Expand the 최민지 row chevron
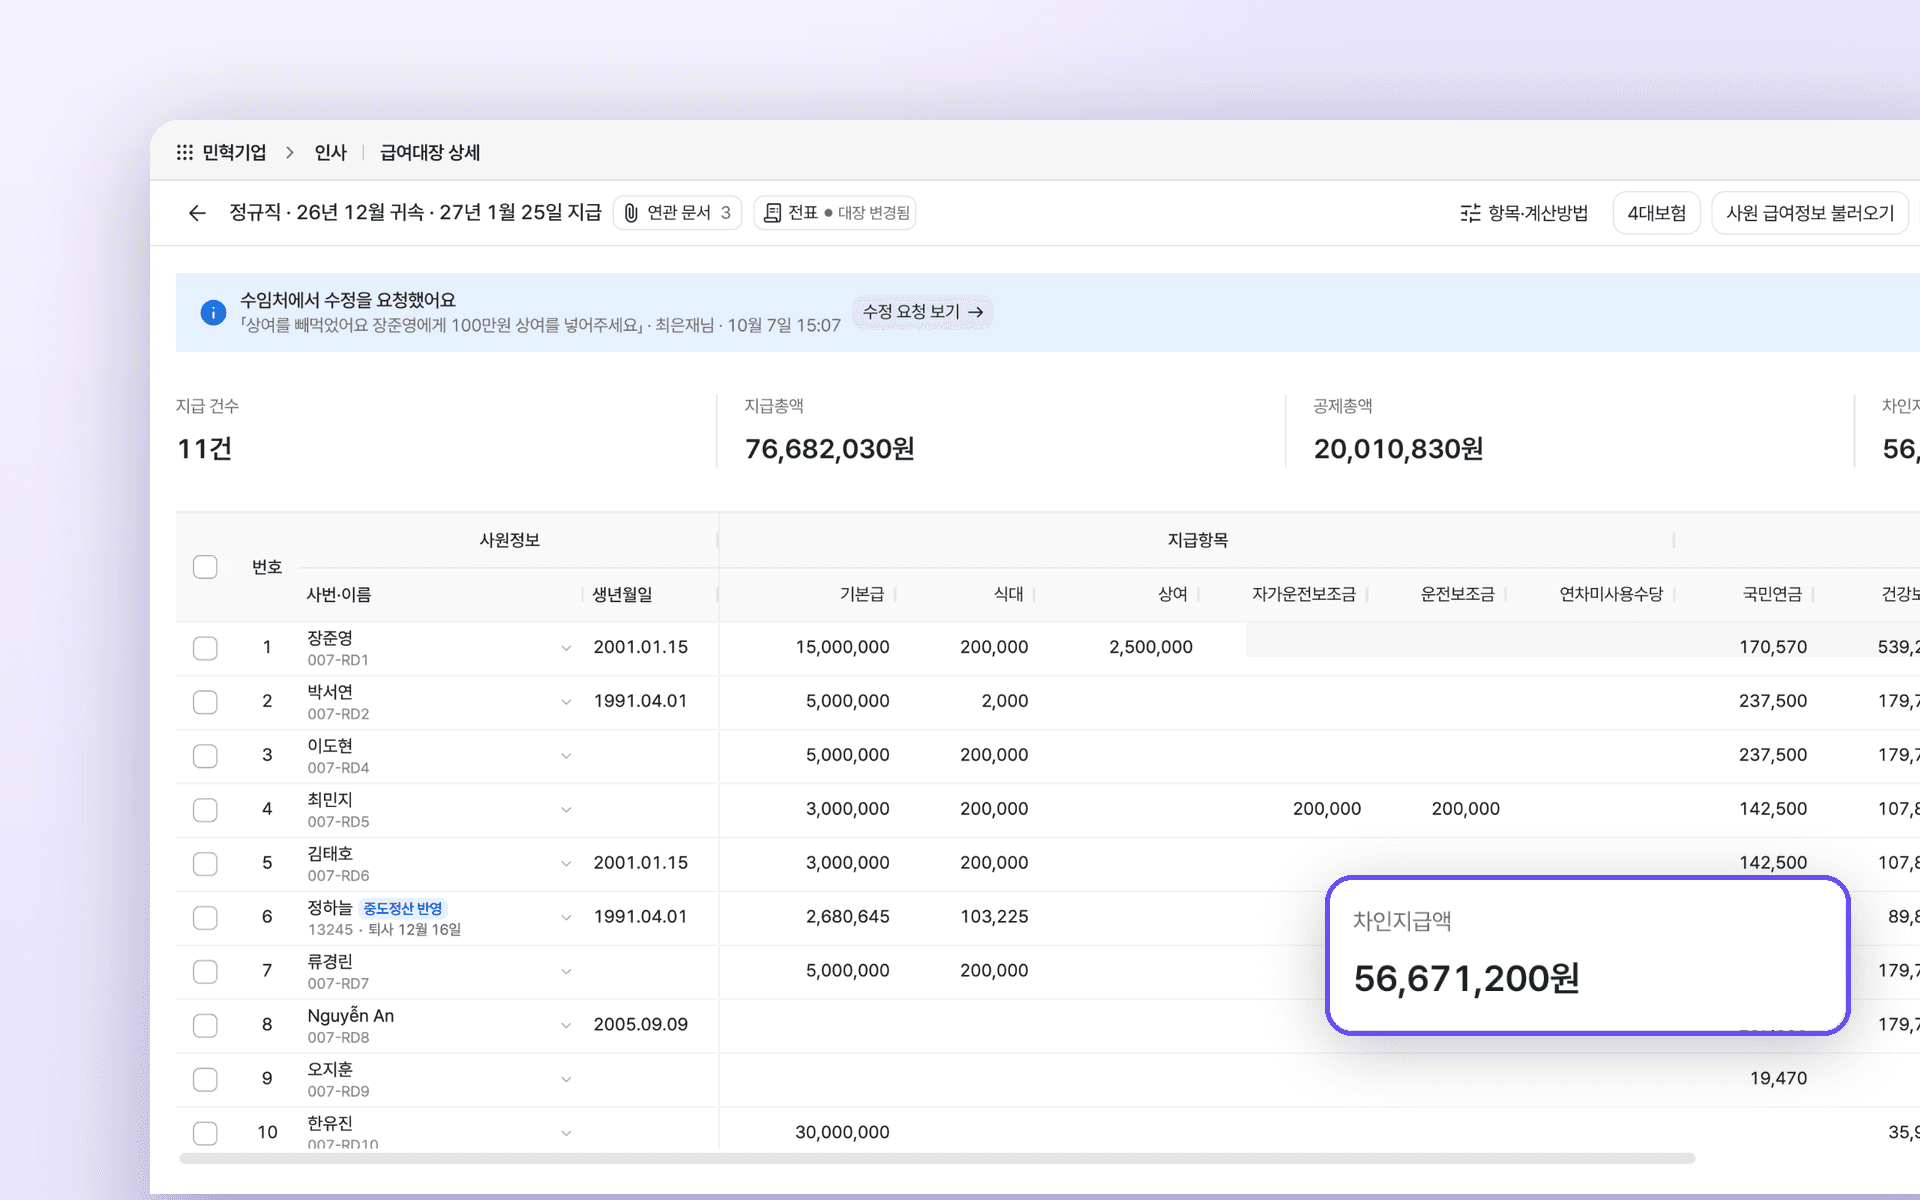The width and height of the screenshot is (1920, 1200). point(566,810)
